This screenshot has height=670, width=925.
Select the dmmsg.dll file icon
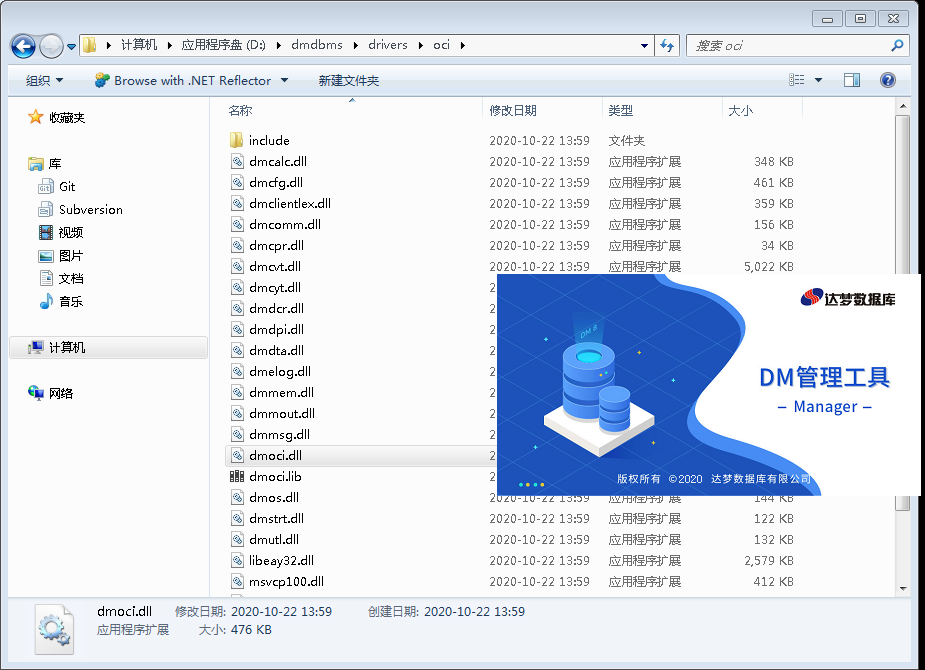[x=237, y=435]
